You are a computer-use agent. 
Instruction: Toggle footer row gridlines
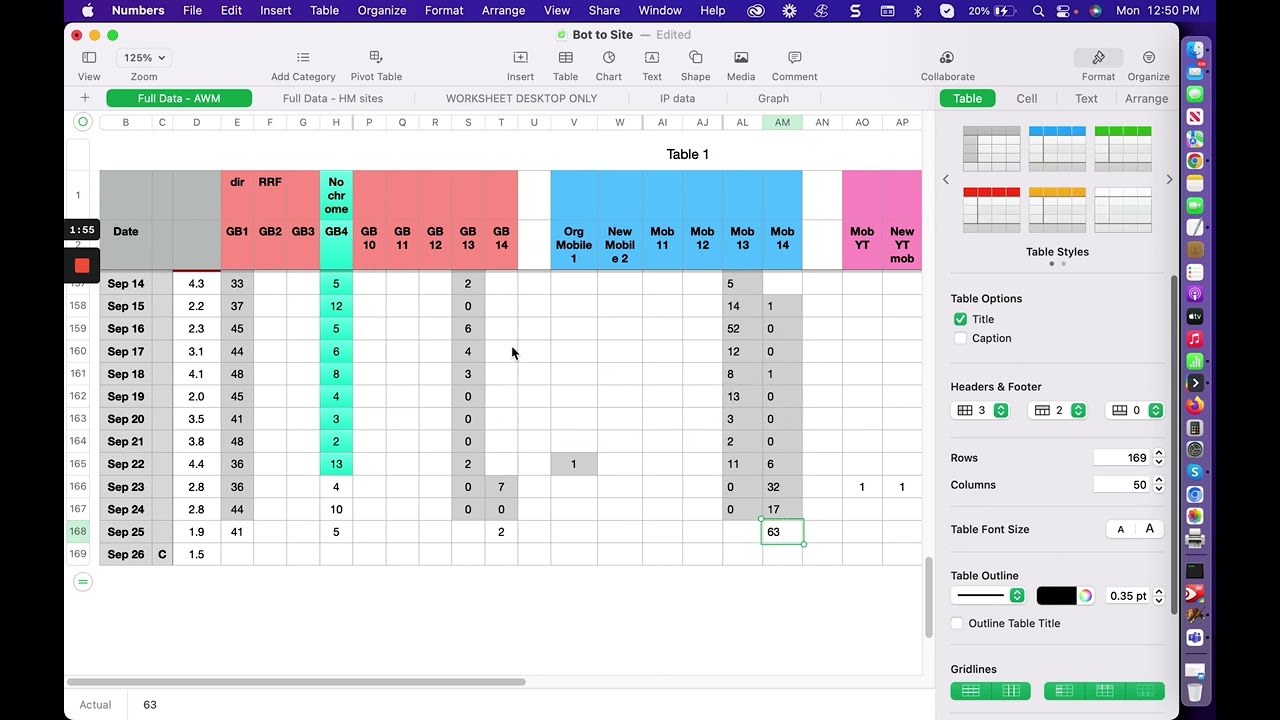point(1145,691)
